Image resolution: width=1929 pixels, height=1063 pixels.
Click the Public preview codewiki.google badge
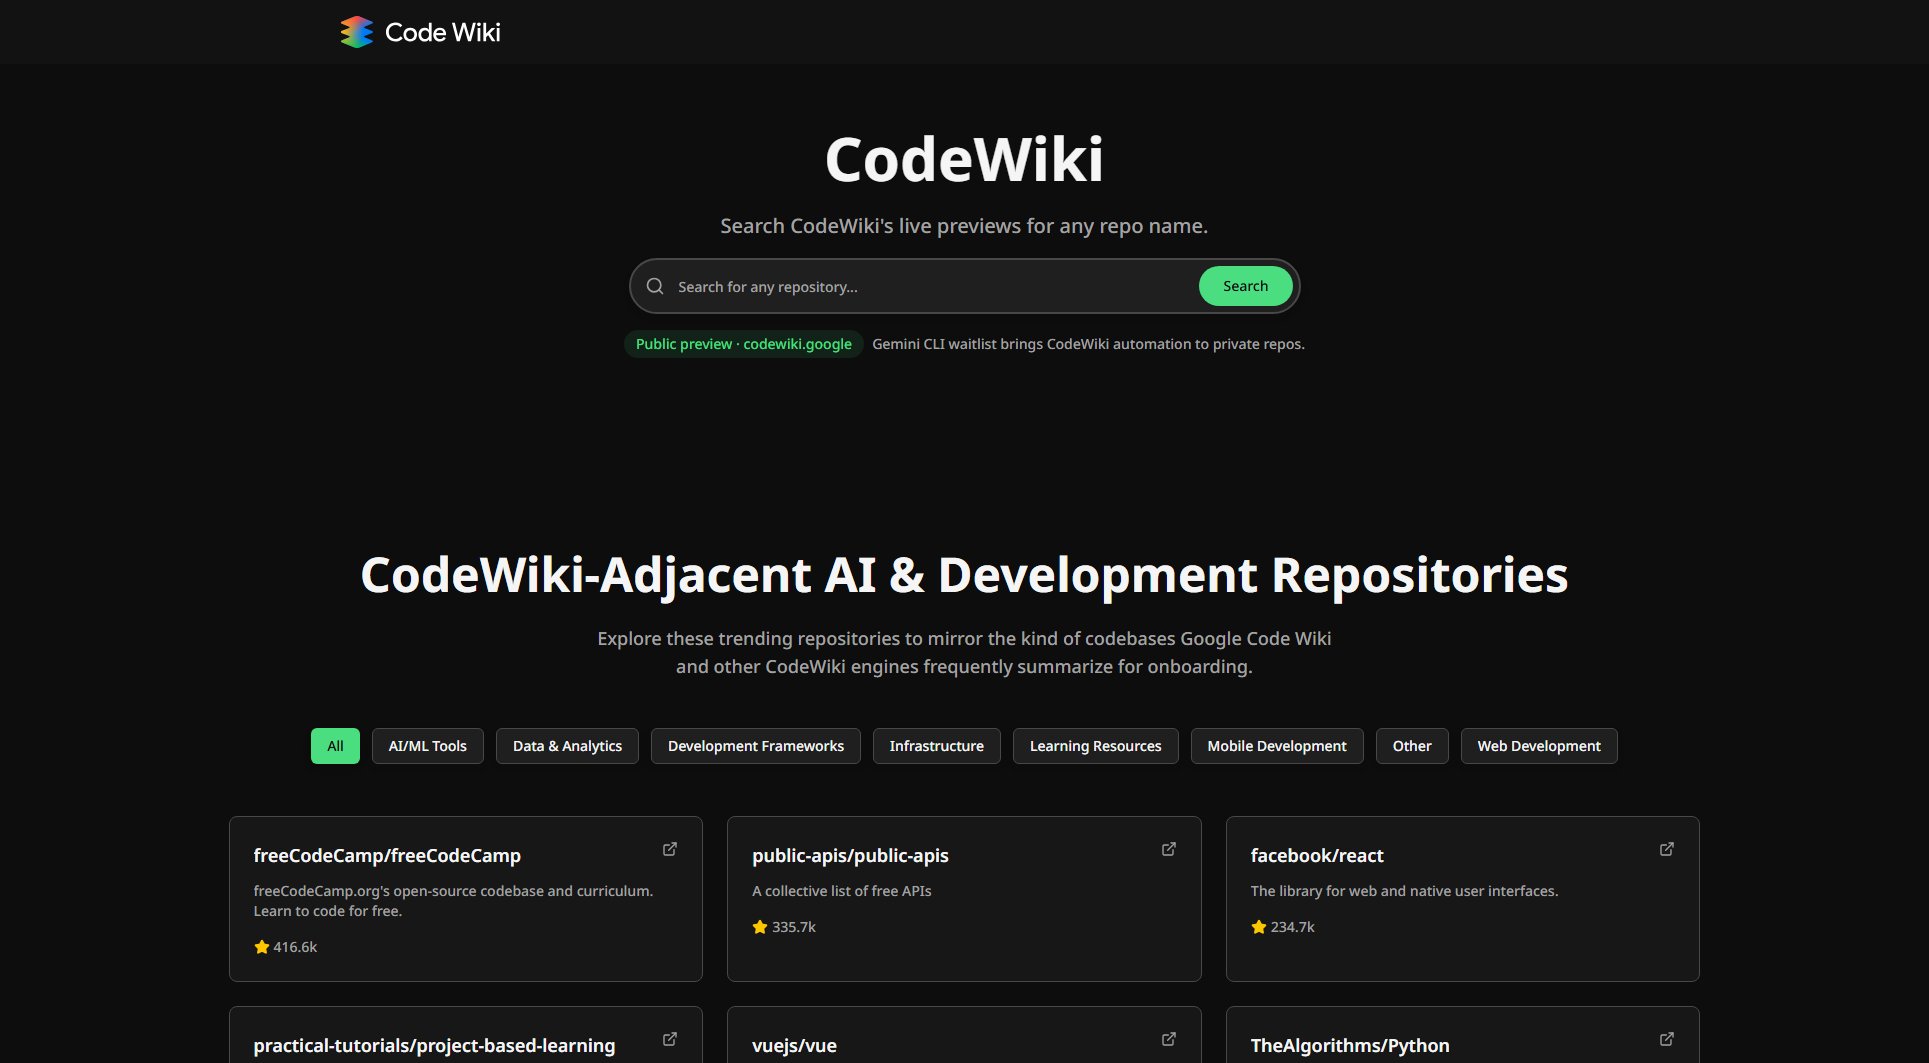pyautogui.click(x=742, y=344)
